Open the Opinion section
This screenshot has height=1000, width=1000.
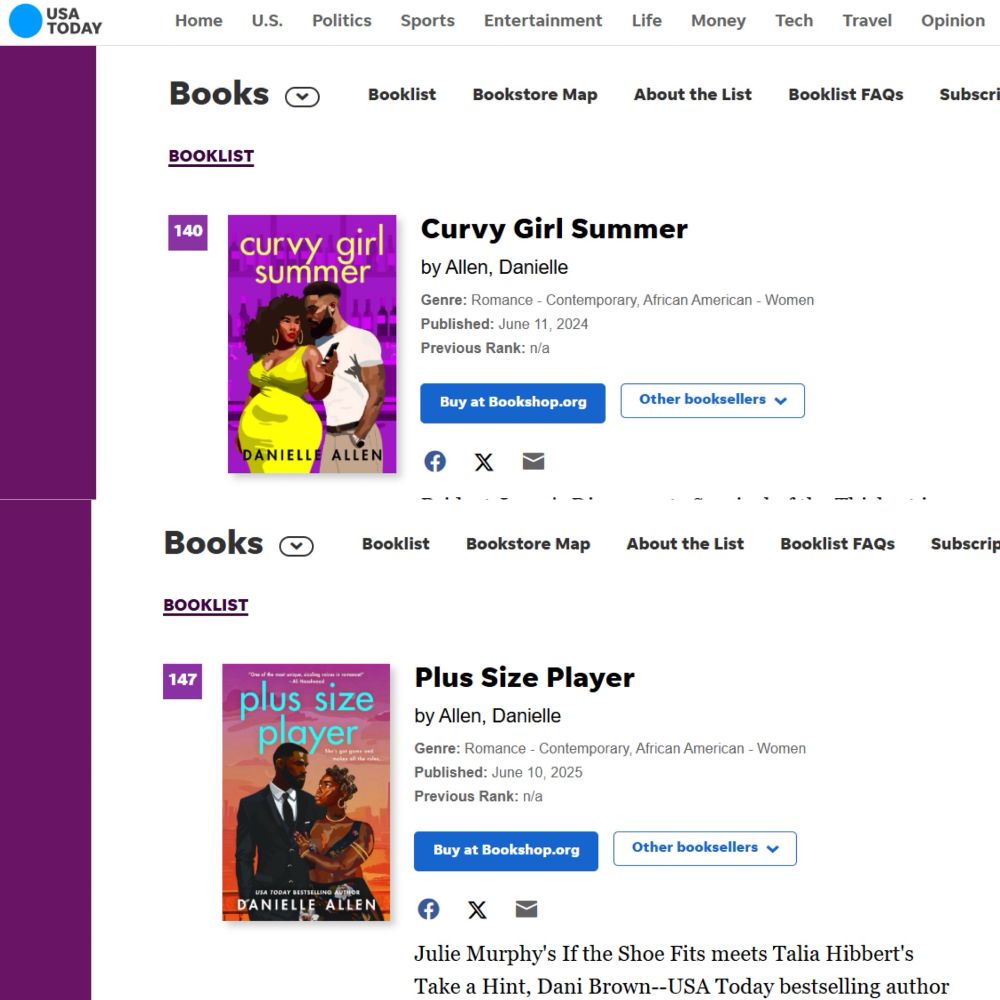point(953,20)
